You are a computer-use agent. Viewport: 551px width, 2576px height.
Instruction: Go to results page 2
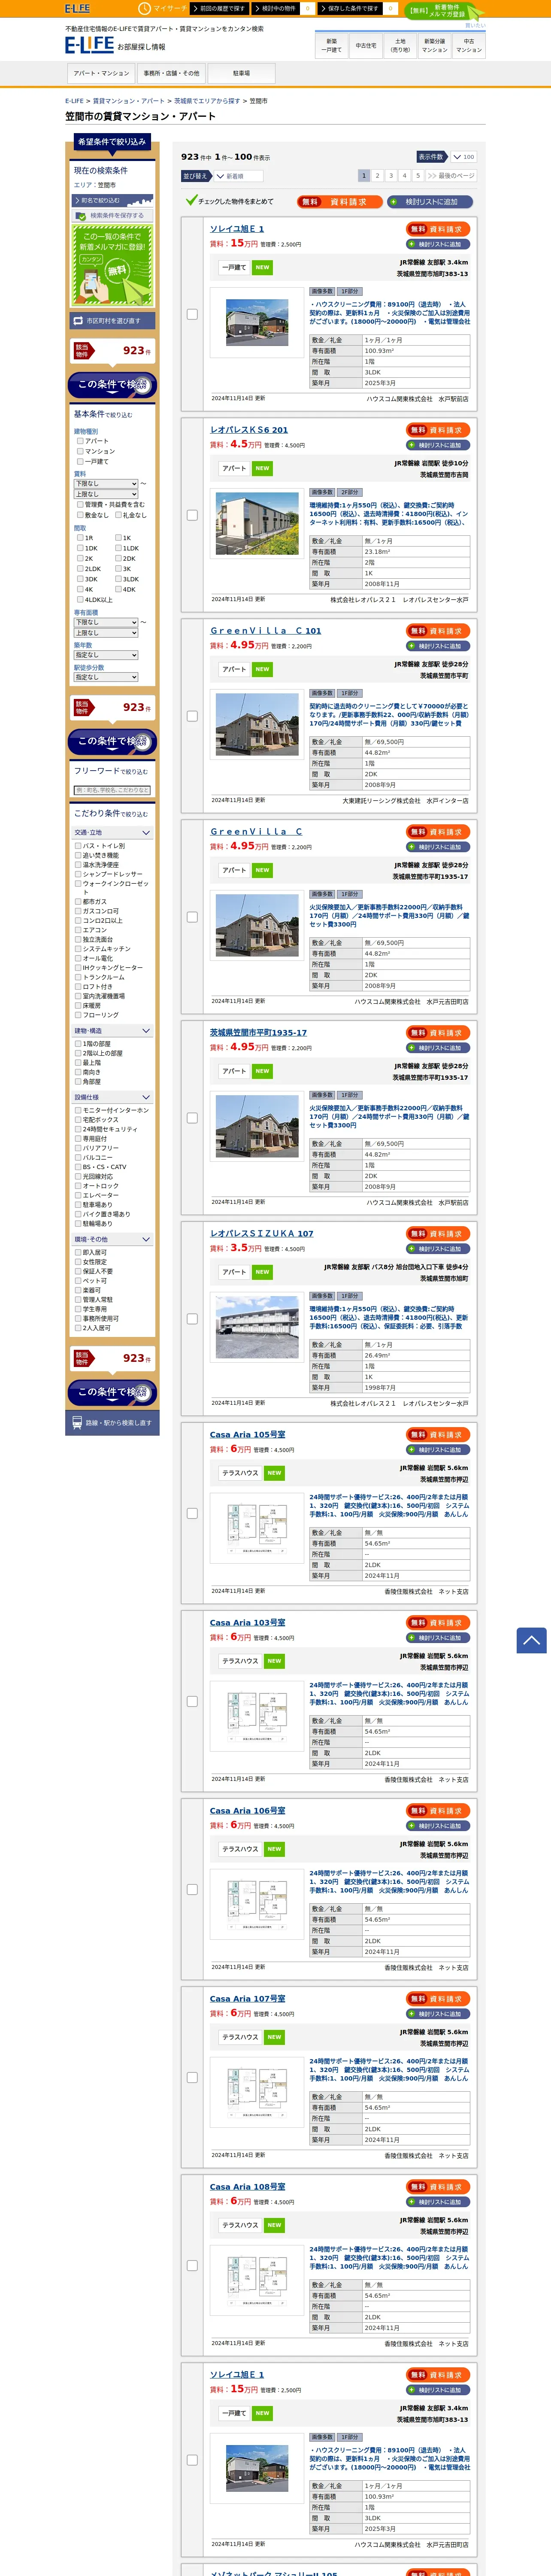tap(377, 175)
